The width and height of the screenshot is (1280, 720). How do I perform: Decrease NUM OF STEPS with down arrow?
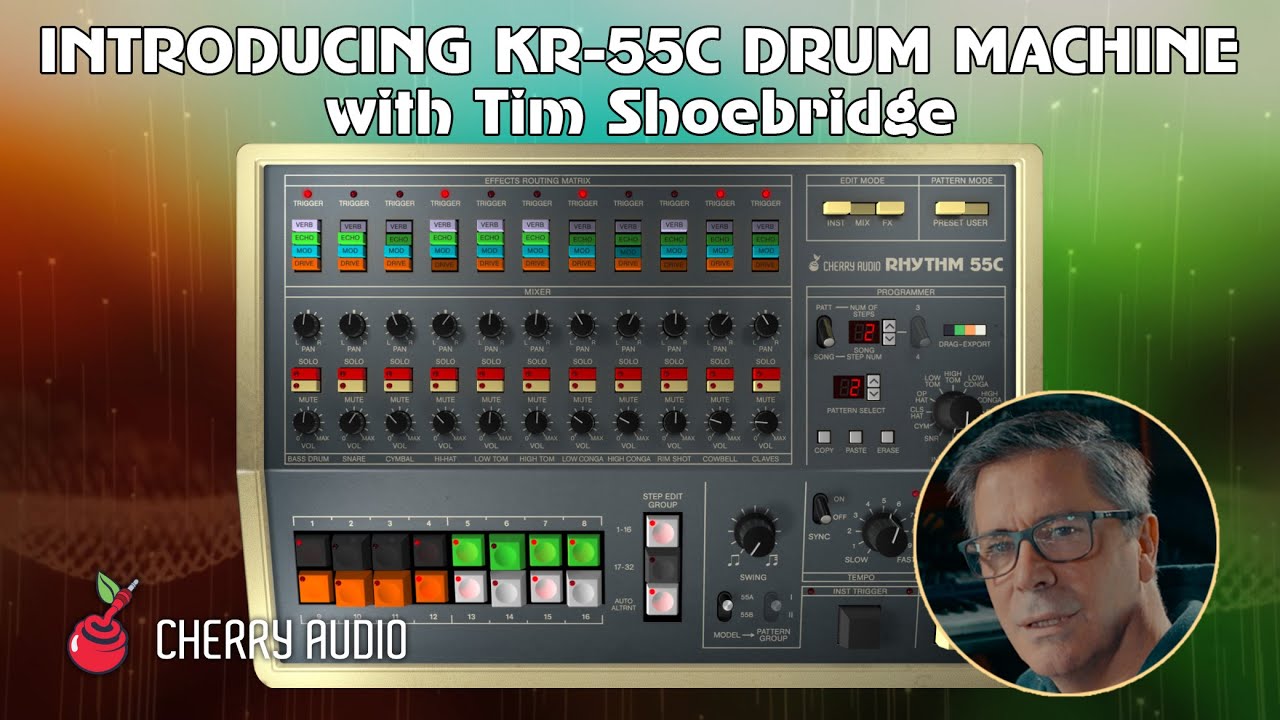click(888, 339)
